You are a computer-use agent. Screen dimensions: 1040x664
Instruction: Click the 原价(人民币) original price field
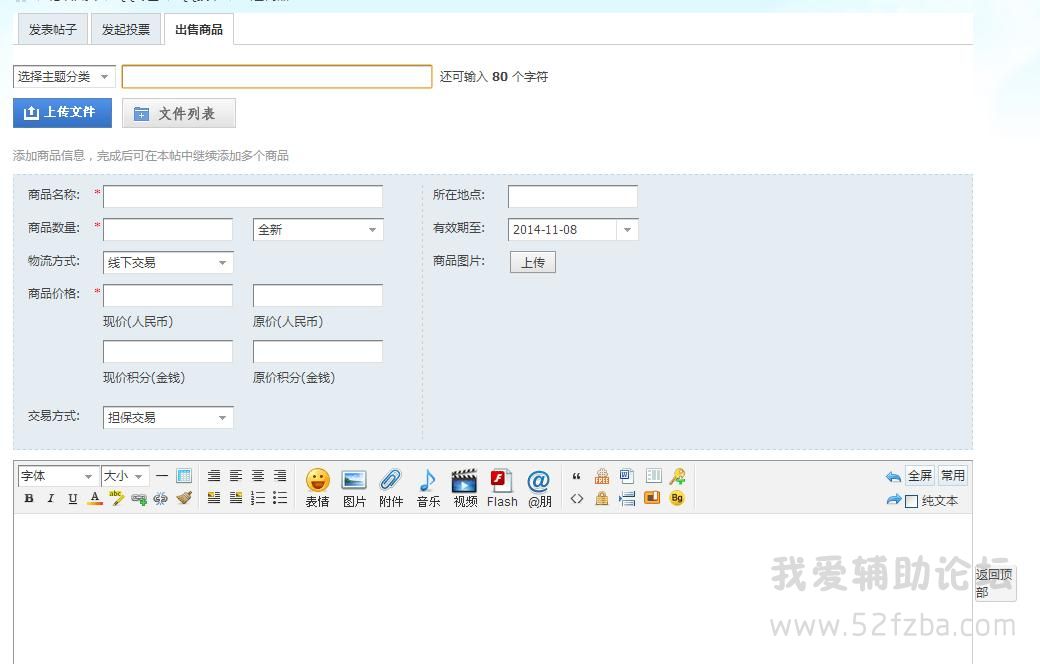point(318,295)
